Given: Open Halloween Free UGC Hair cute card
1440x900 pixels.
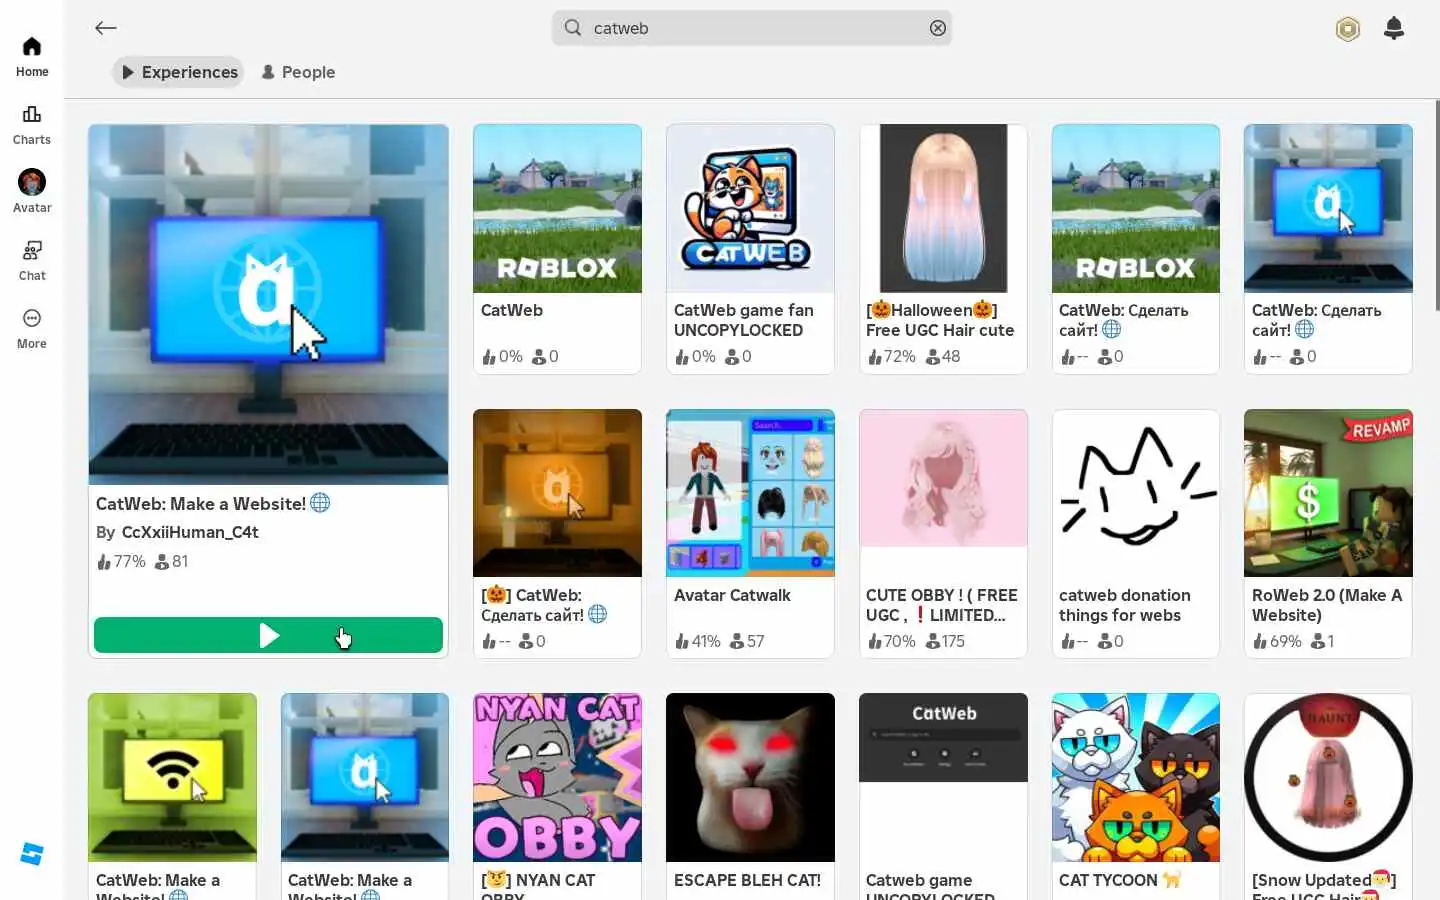Looking at the screenshot, I should 943,249.
